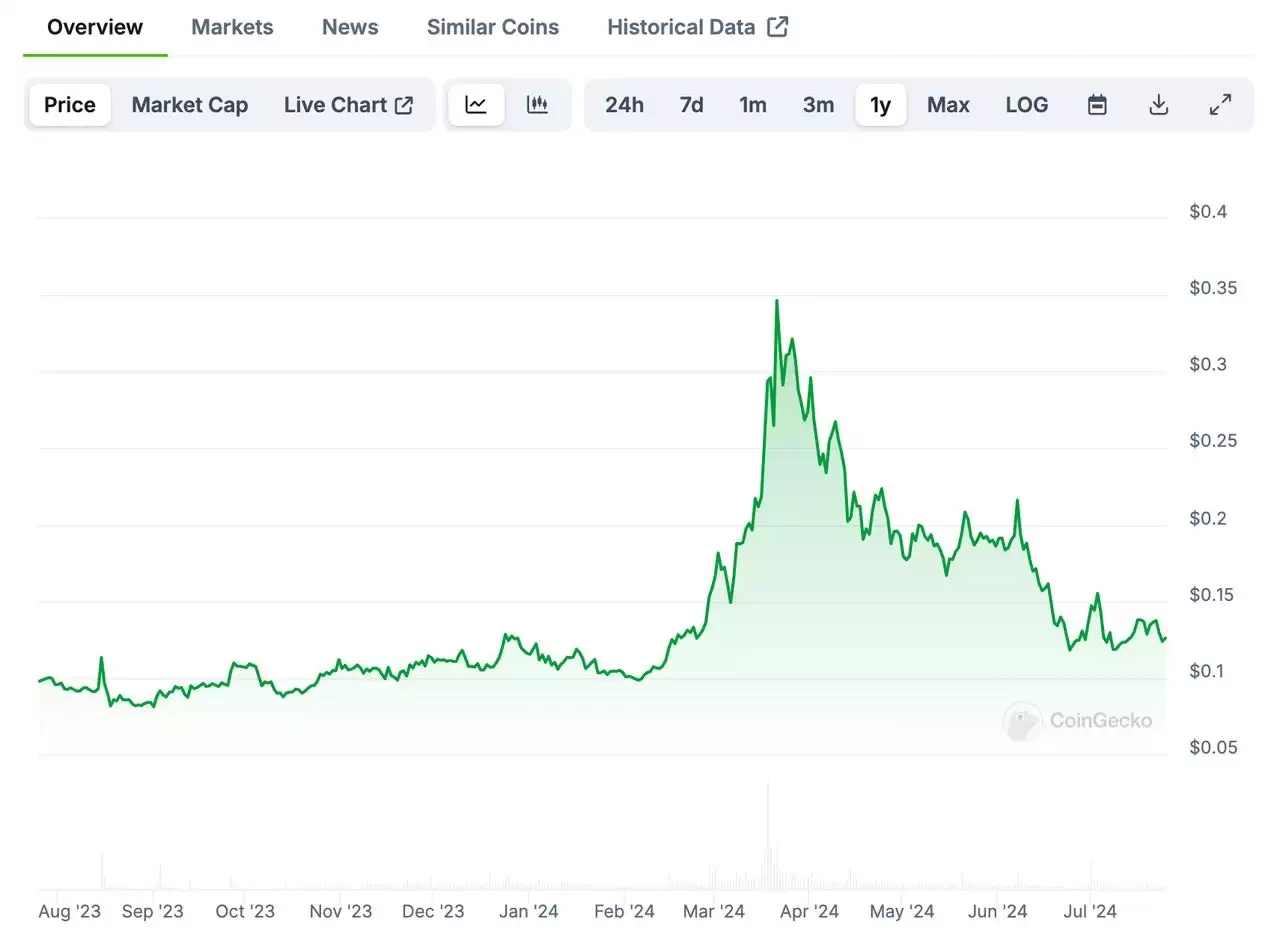Image resolution: width=1280 pixels, height=934 pixels.
Task: Switch to the 1m time range
Action: point(753,104)
